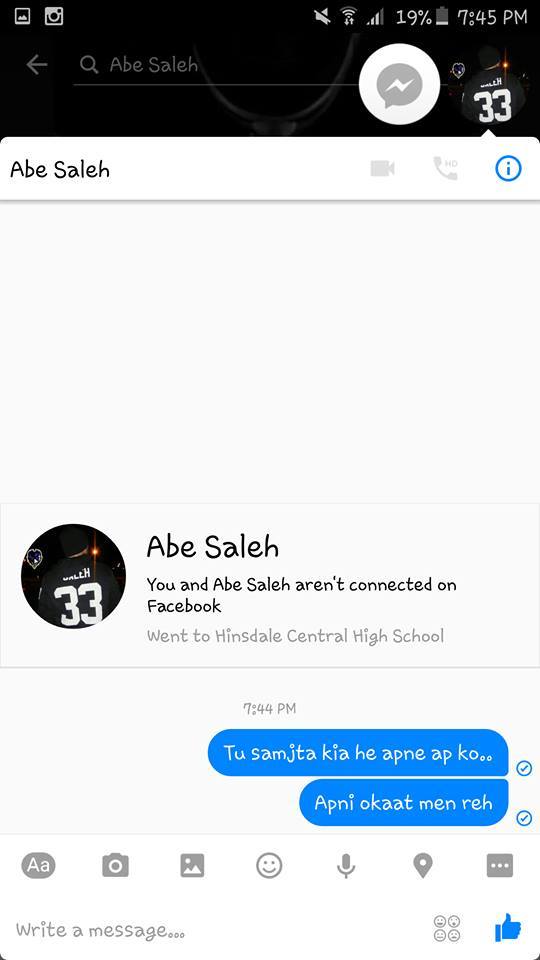Tap the jersey 33 chat head avatar
Image resolution: width=540 pixels, height=960 pixels.
pyautogui.click(x=487, y=86)
